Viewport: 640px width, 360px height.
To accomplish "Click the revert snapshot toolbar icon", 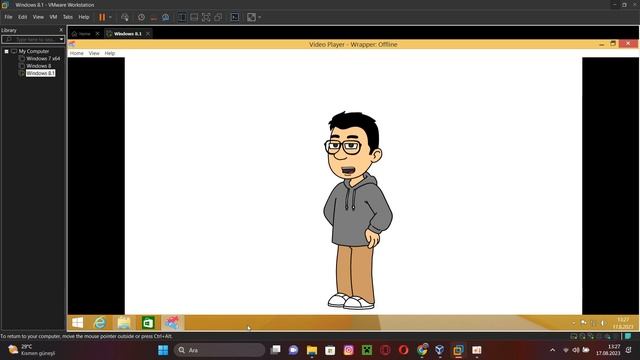I will [153, 17].
